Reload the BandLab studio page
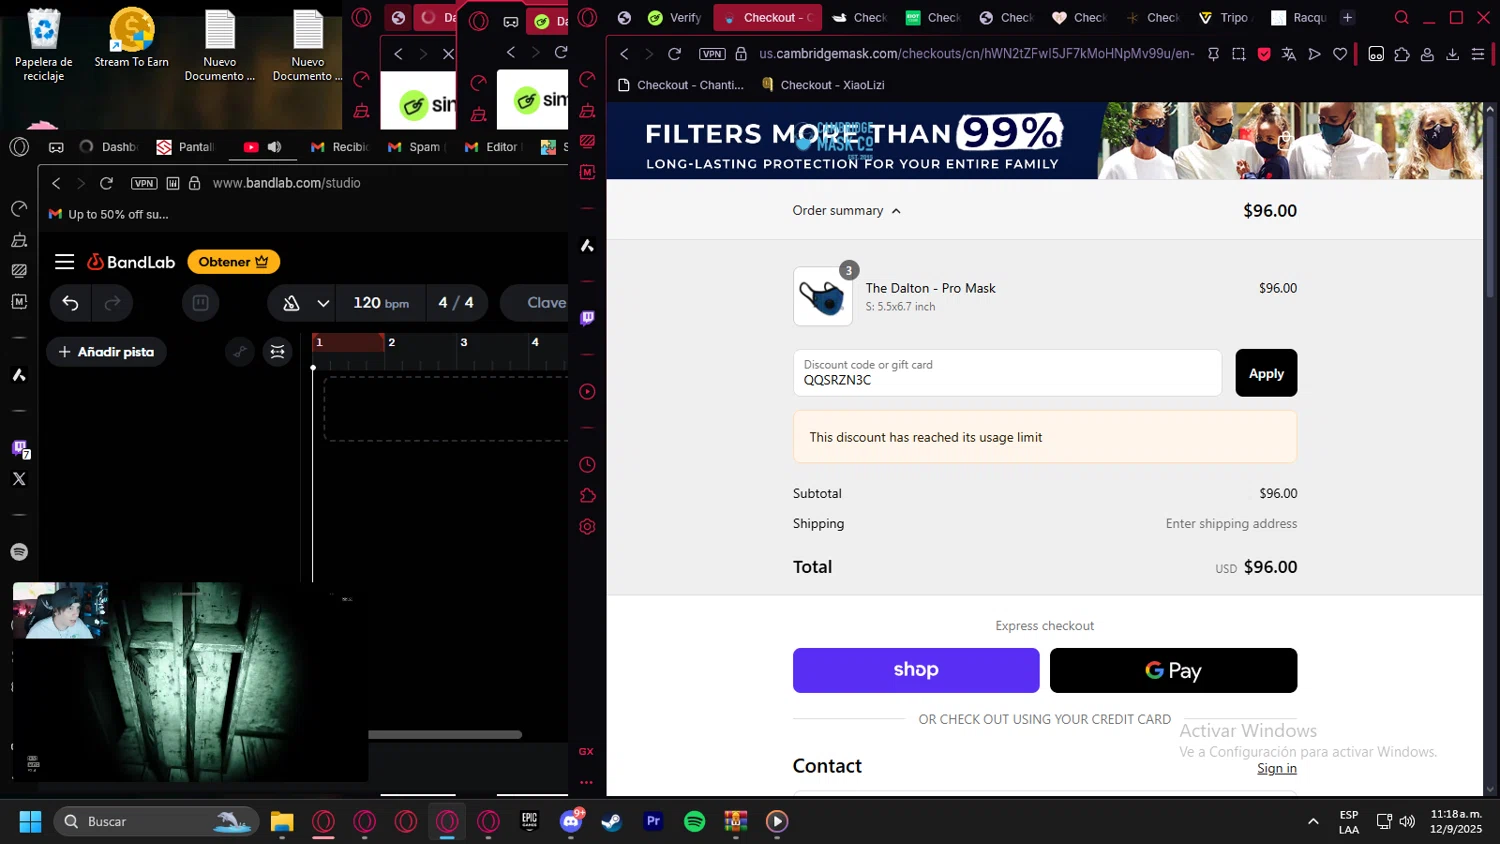1500x844 pixels. coord(106,183)
